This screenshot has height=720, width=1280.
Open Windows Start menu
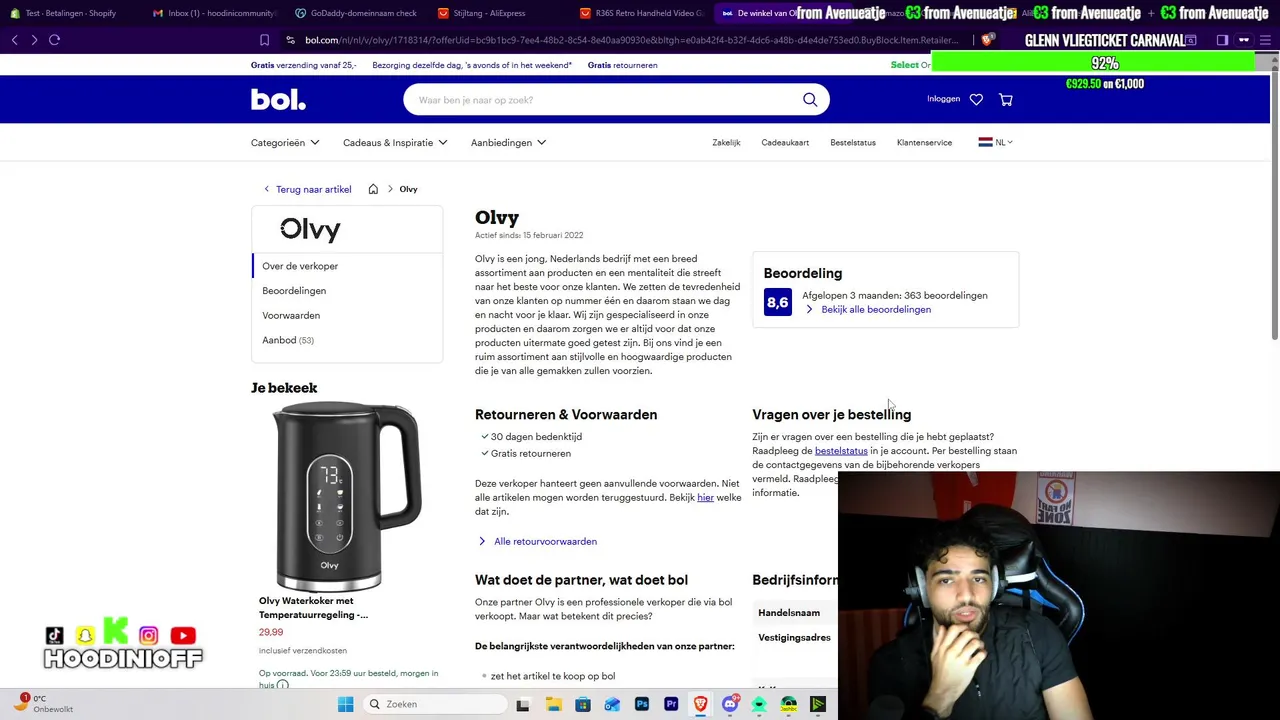[x=345, y=704]
